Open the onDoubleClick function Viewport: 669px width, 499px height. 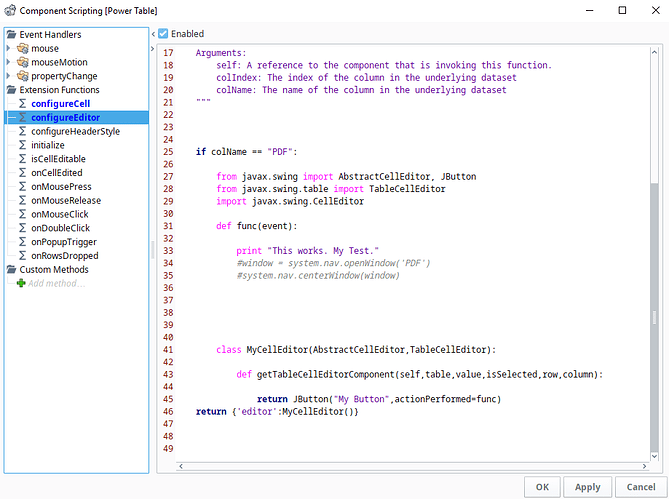tap(61, 228)
